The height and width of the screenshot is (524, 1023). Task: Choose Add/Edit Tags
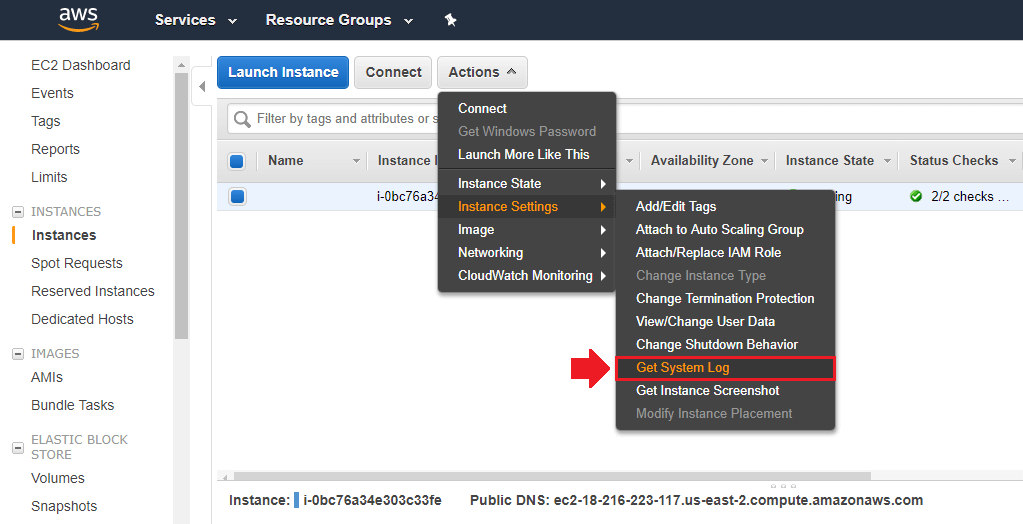(x=725, y=207)
